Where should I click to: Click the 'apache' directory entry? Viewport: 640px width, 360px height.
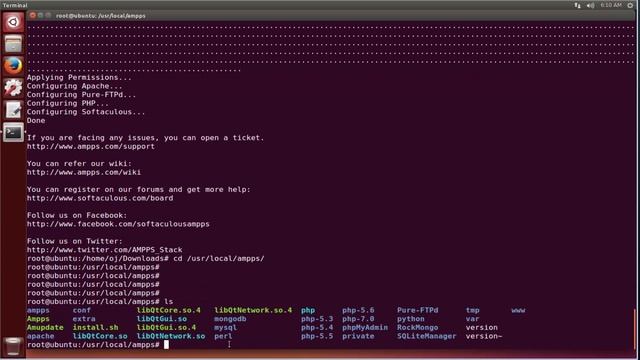click(40, 336)
